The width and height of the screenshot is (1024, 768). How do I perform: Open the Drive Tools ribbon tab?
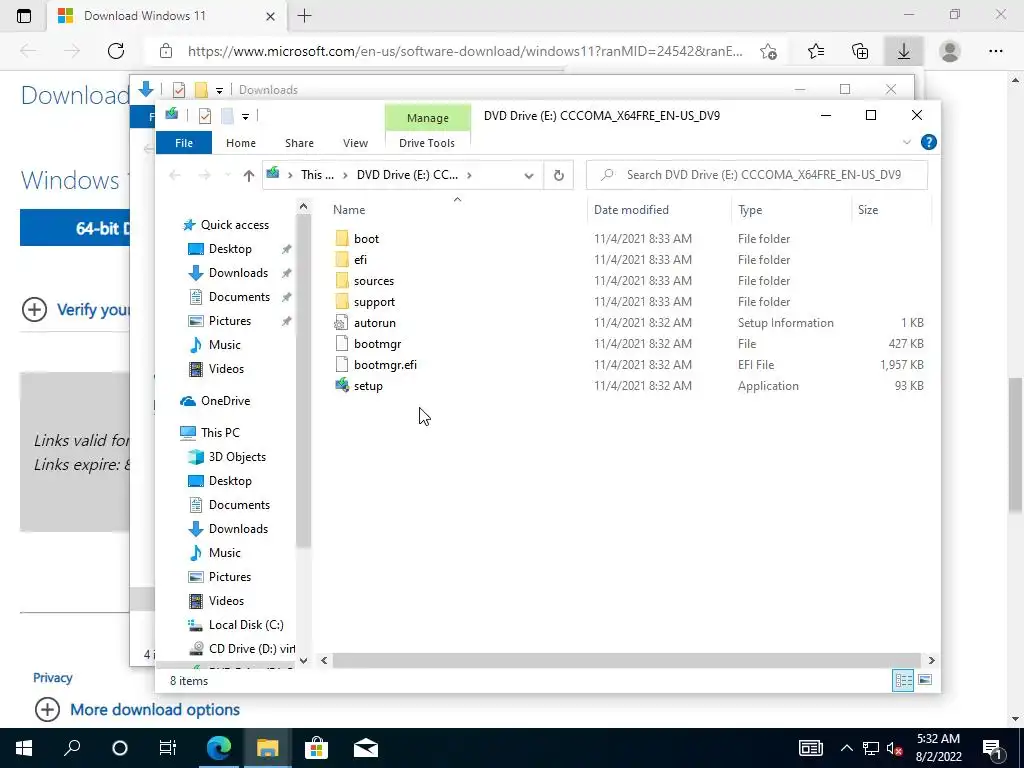tap(427, 143)
